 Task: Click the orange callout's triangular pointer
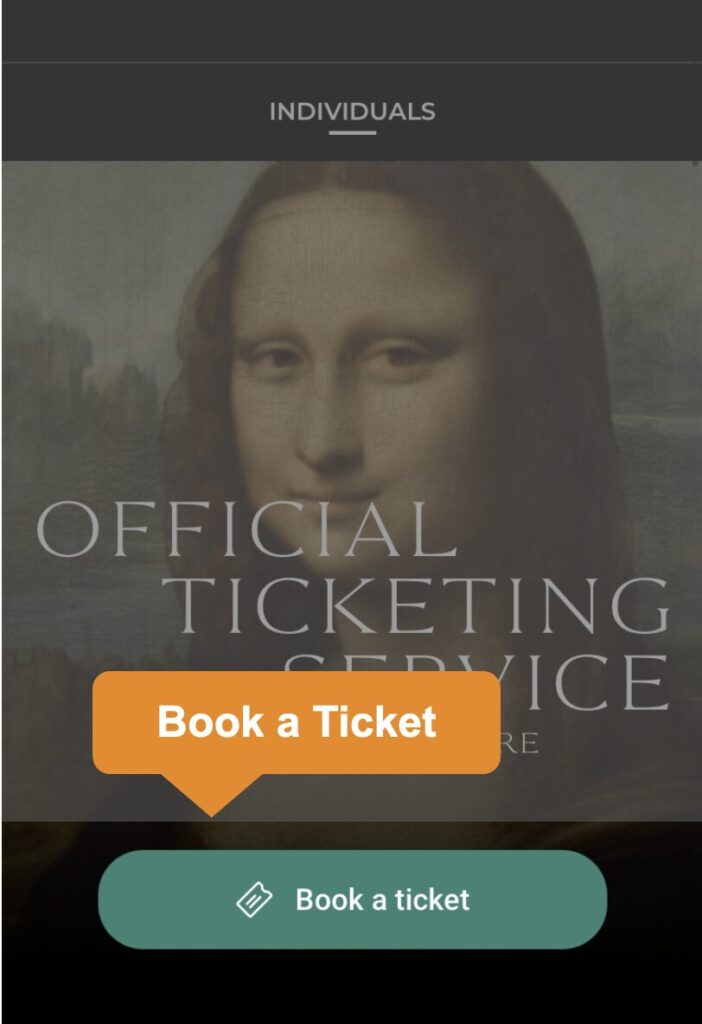tap(212, 795)
